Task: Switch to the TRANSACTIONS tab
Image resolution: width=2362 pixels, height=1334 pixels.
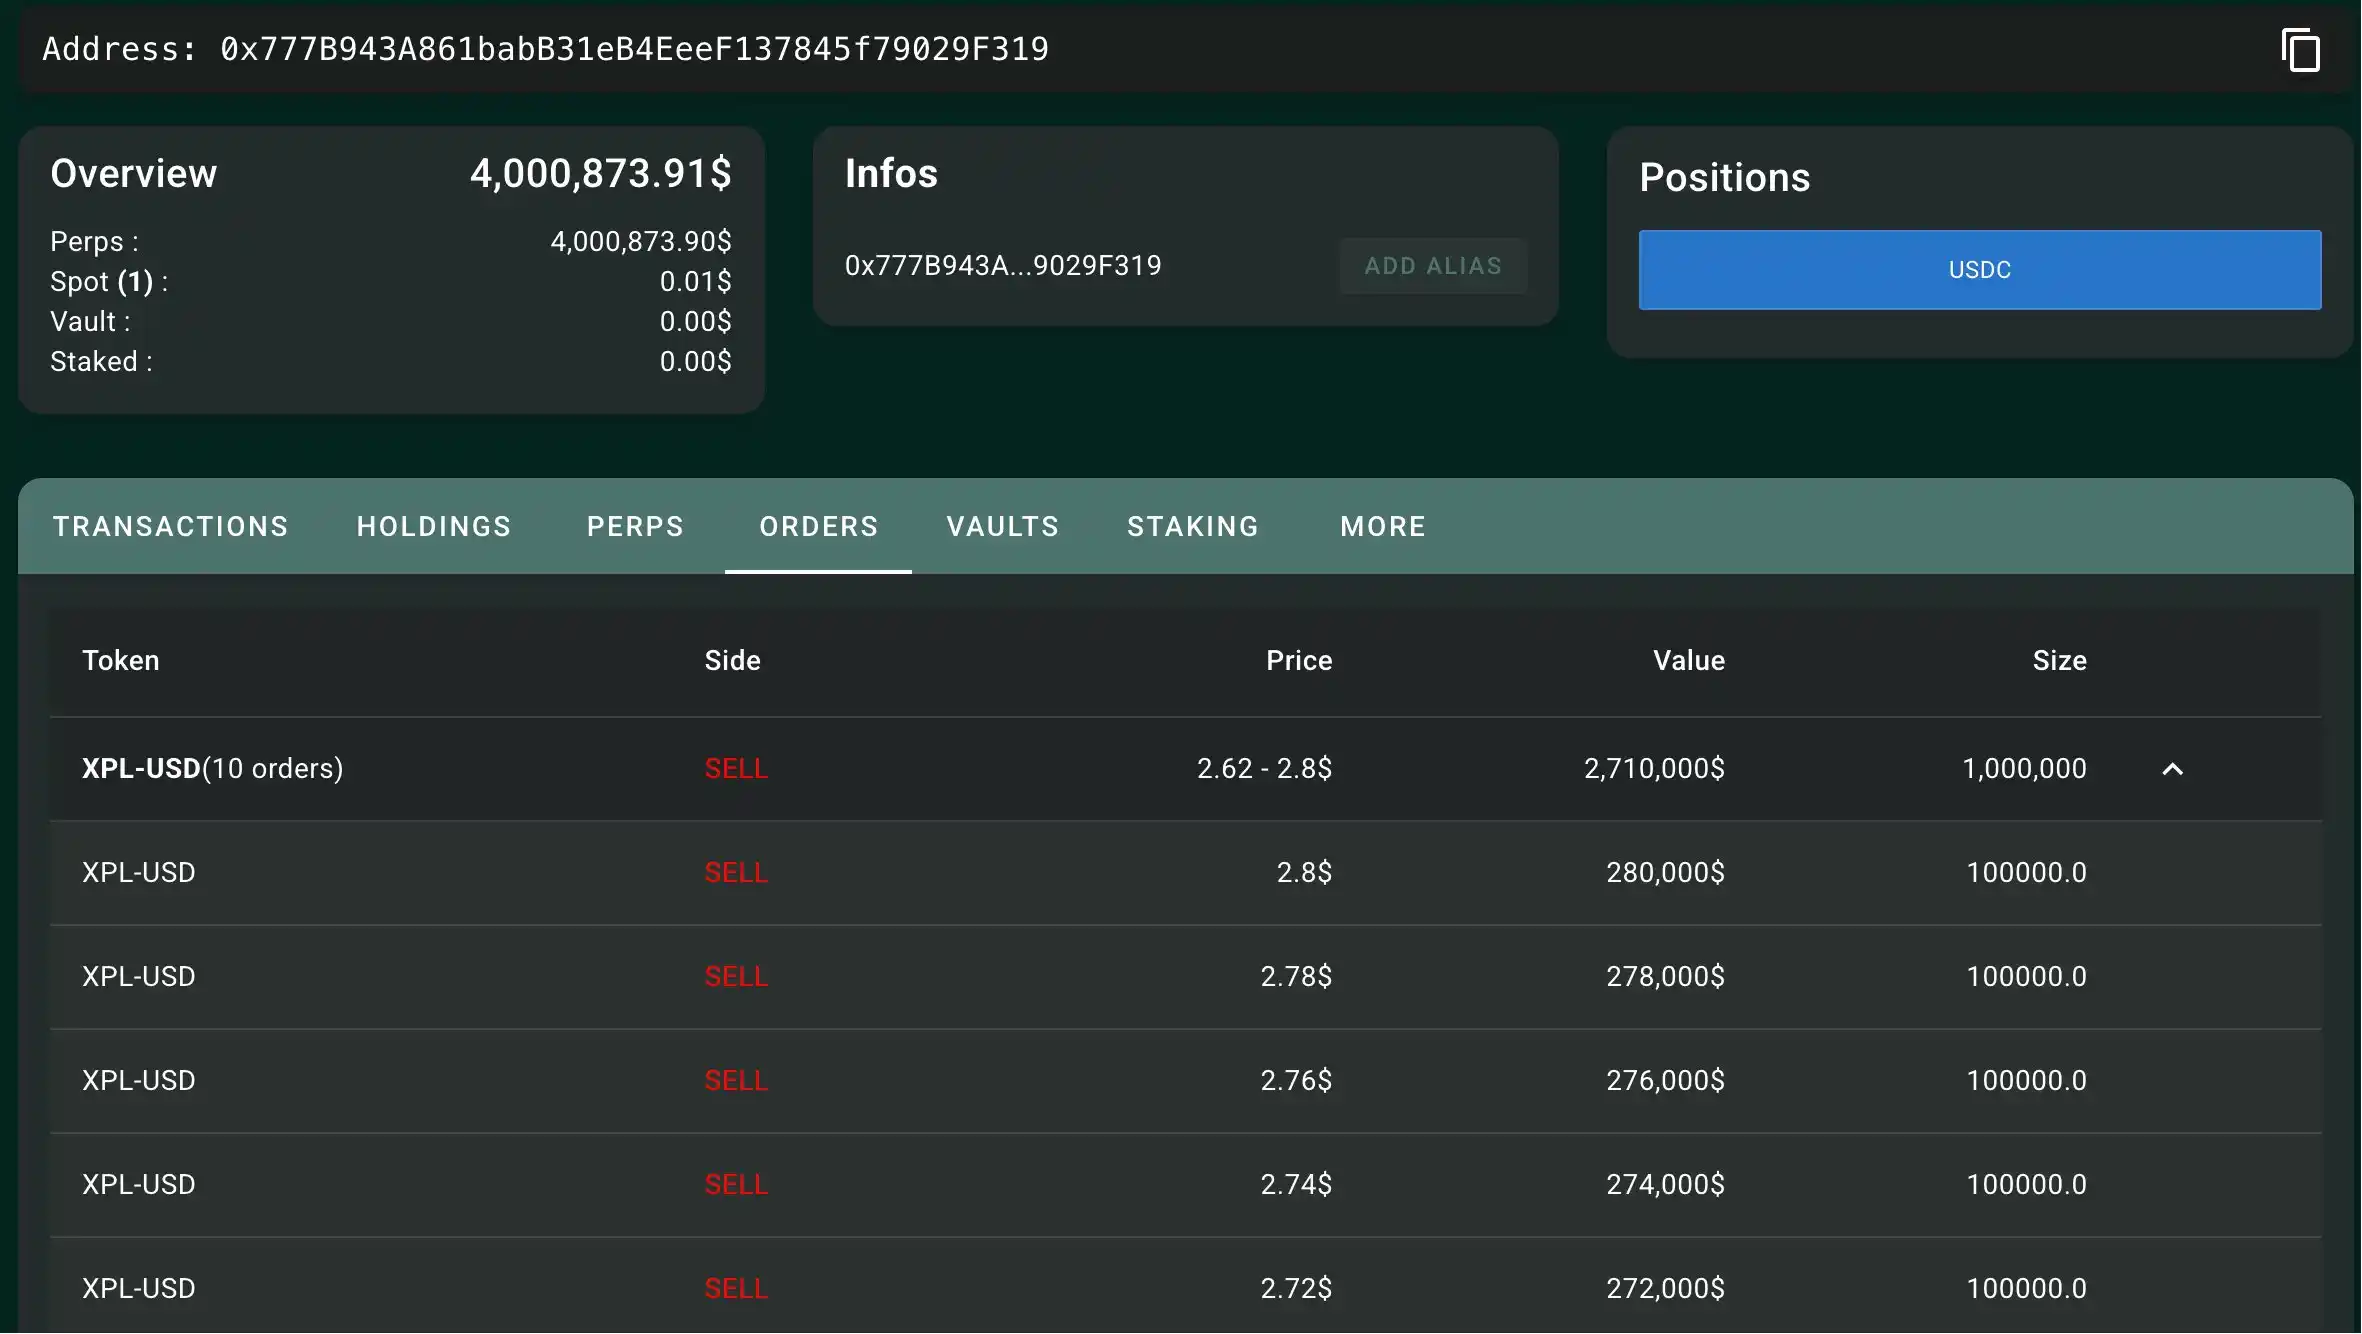Action: tap(171, 527)
